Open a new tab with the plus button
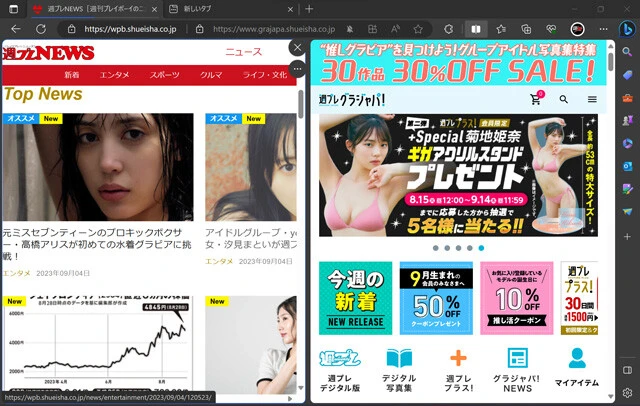This screenshot has width=640, height=406. tap(309, 9)
